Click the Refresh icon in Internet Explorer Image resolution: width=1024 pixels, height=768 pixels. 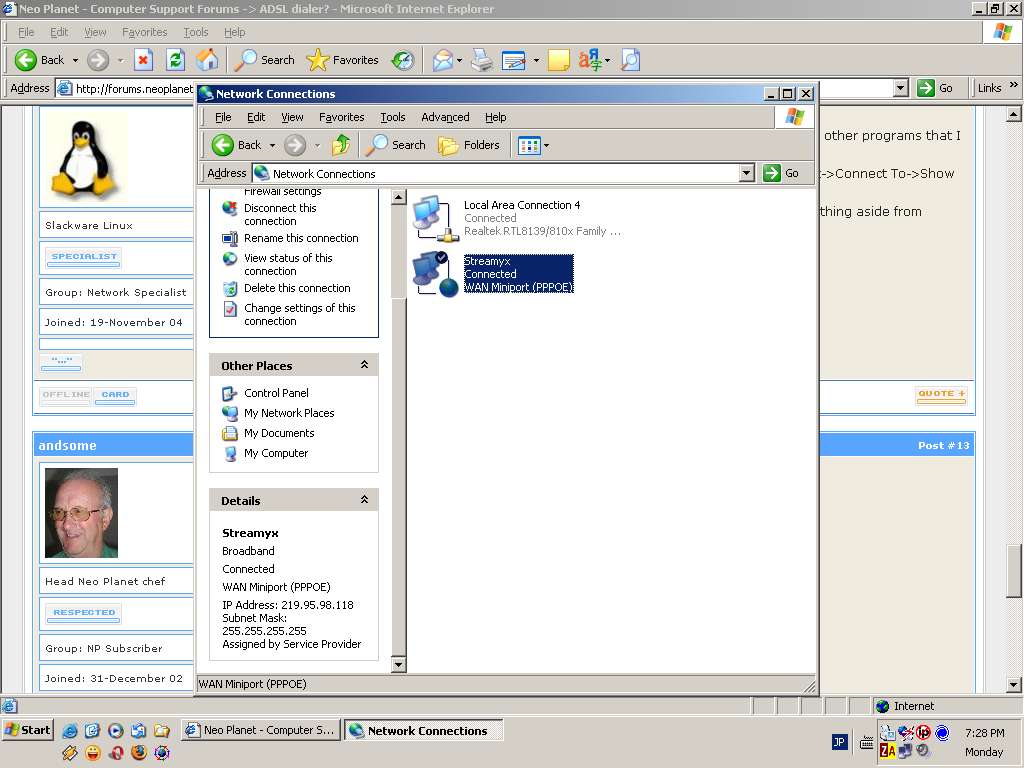tap(175, 60)
